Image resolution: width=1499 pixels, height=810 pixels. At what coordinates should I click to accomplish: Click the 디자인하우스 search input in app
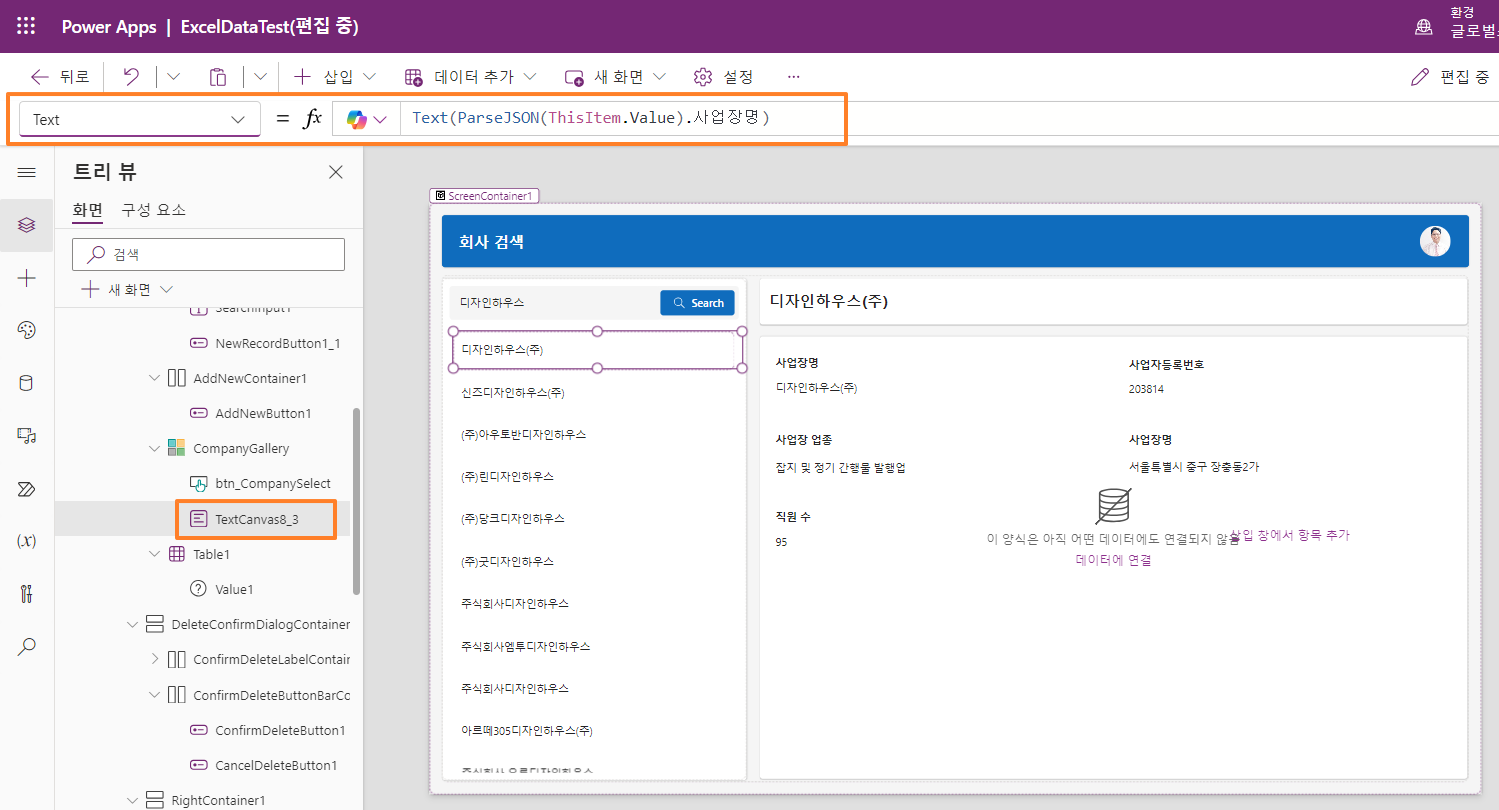555,302
